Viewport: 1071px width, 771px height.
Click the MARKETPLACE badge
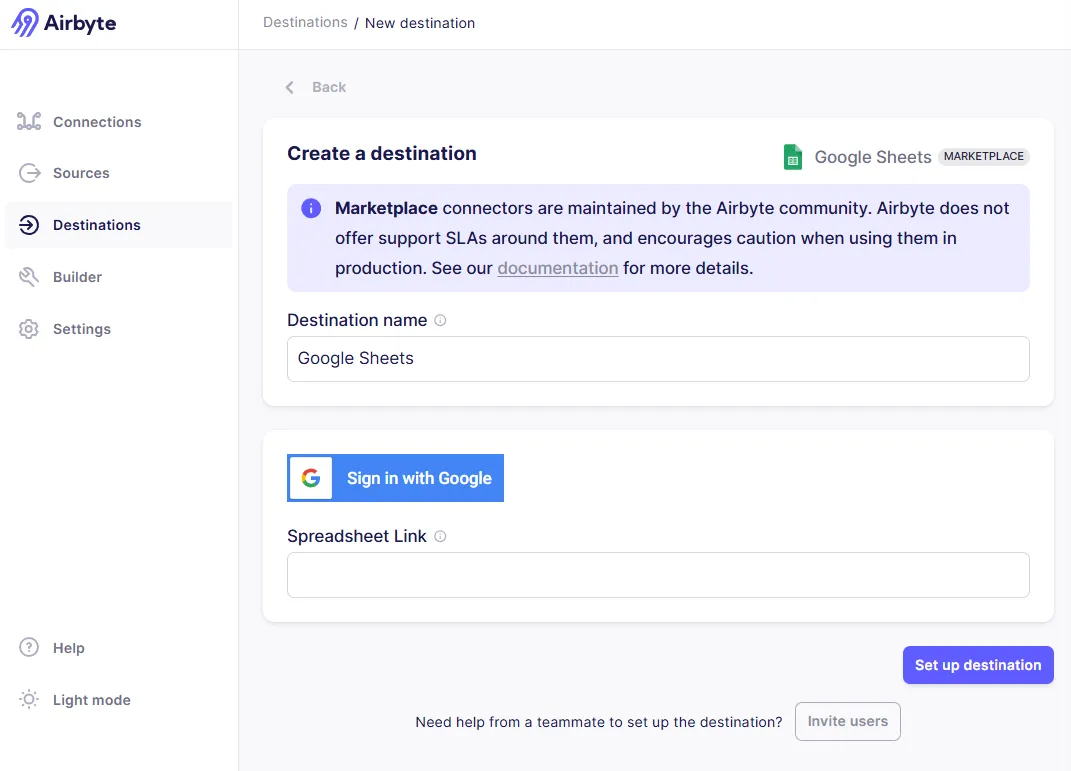pos(984,156)
